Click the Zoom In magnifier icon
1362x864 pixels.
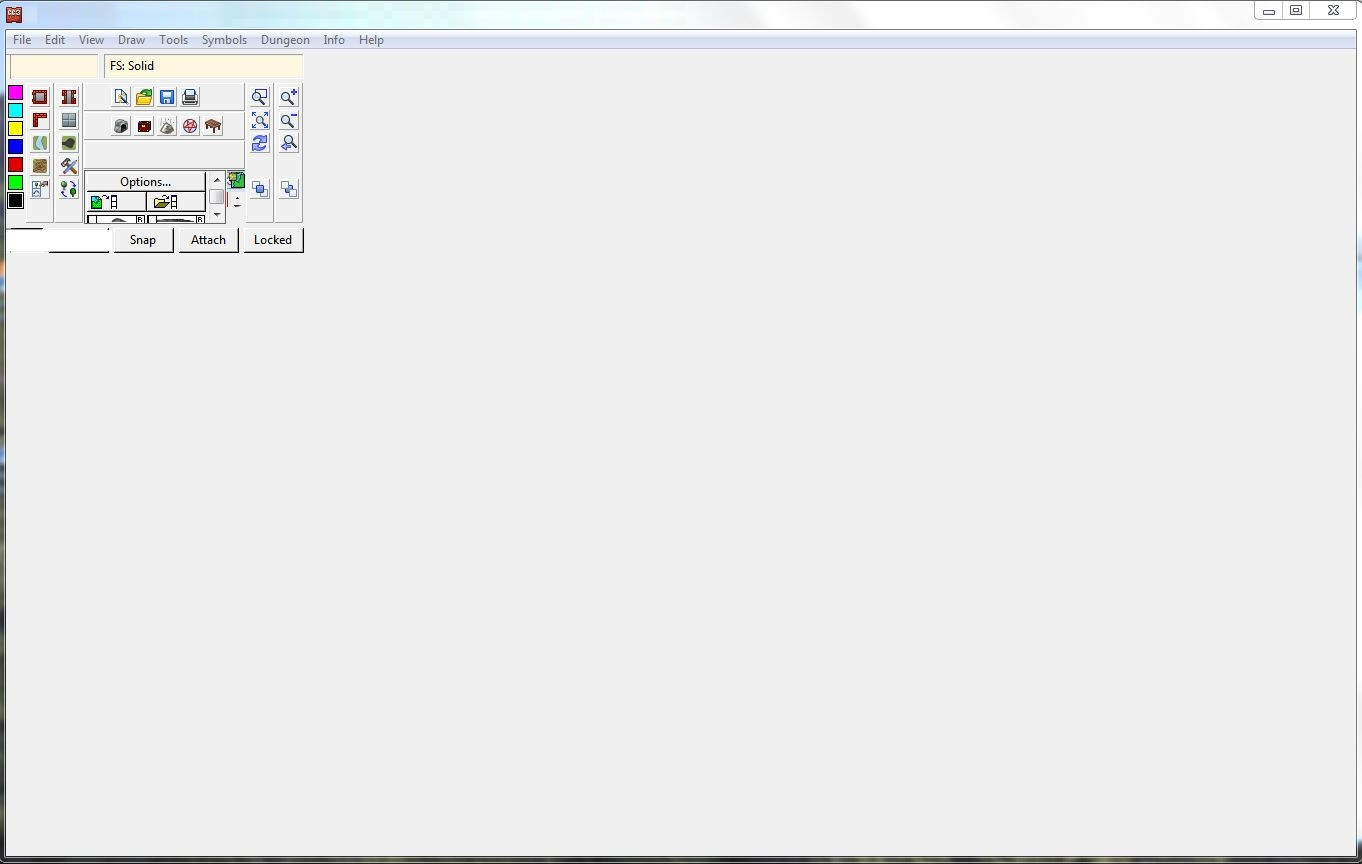click(289, 97)
